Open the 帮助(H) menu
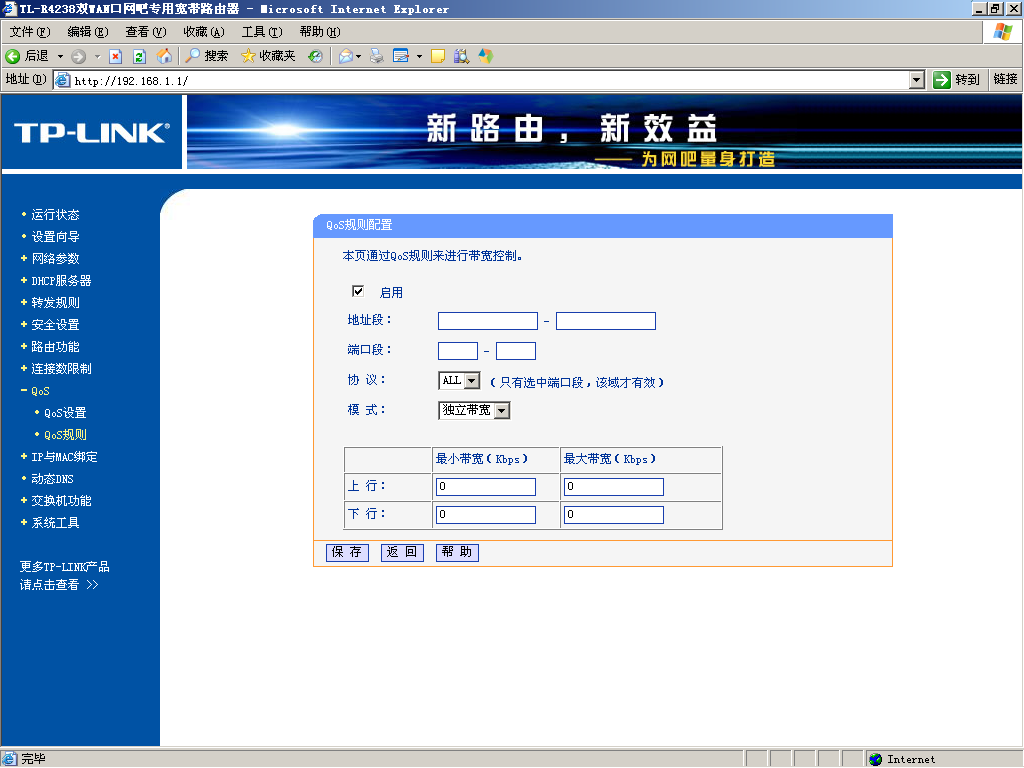 point(320,32)
